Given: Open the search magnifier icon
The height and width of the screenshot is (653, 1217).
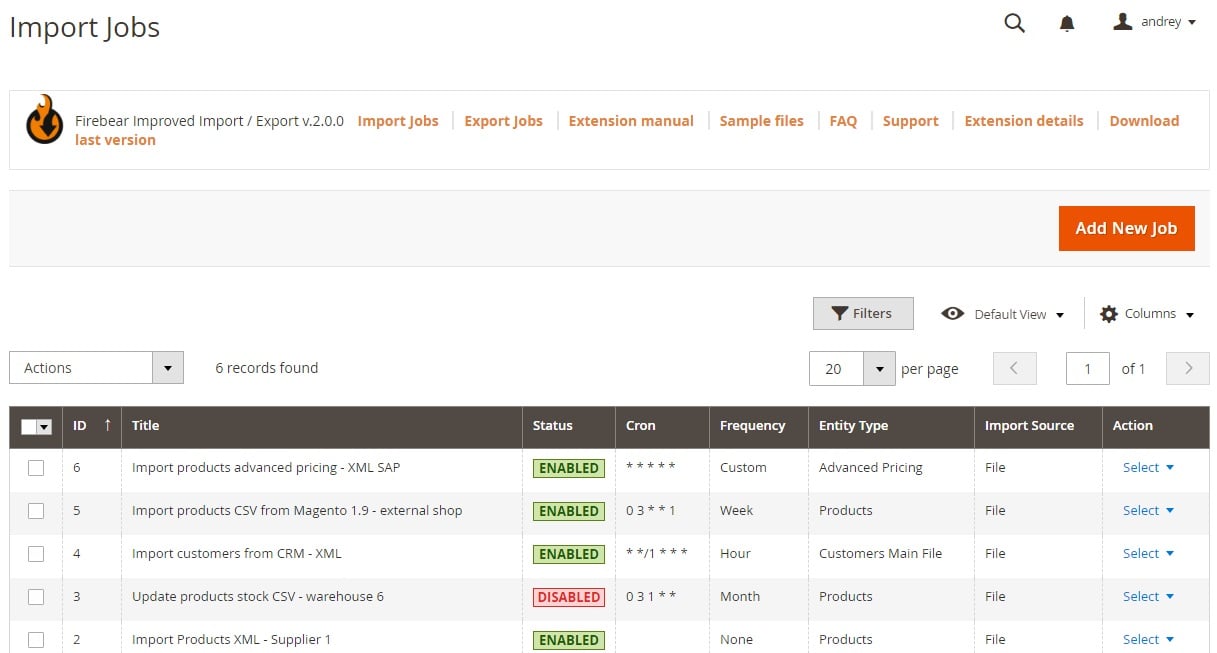Looking at the screenshot, I should tap(1014, 22).
